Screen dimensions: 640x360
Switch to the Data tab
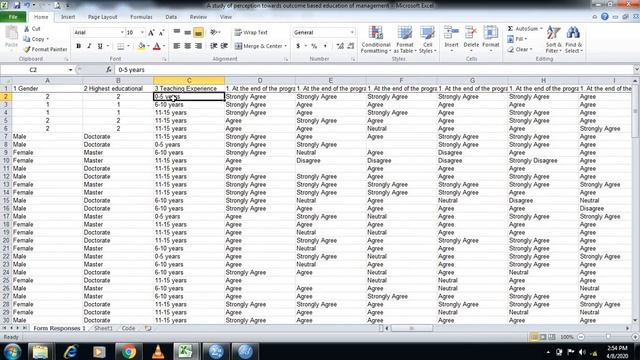click(171, 17)
